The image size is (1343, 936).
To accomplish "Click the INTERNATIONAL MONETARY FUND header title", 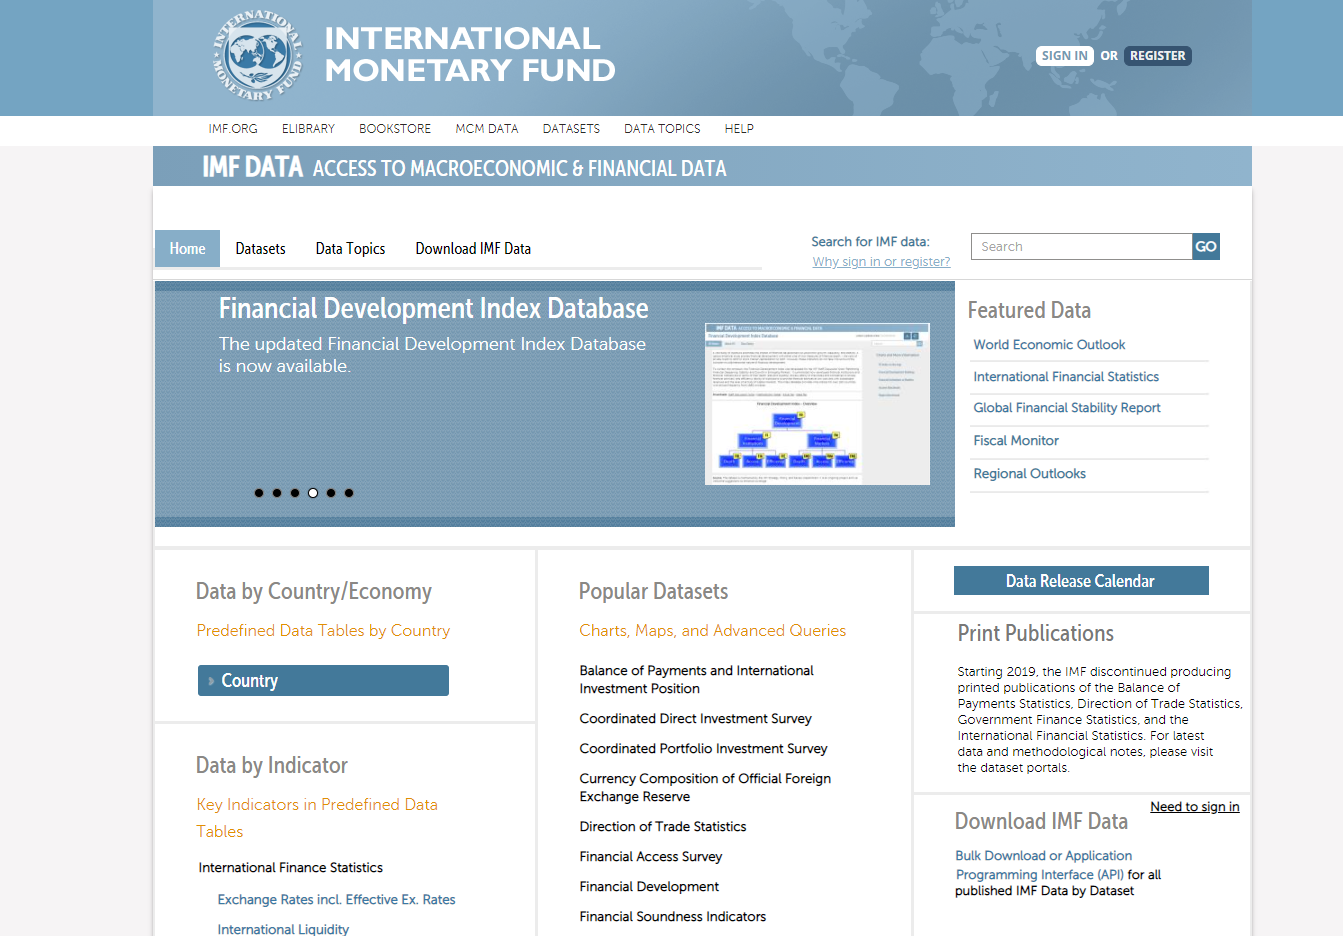I will (470, 54).
